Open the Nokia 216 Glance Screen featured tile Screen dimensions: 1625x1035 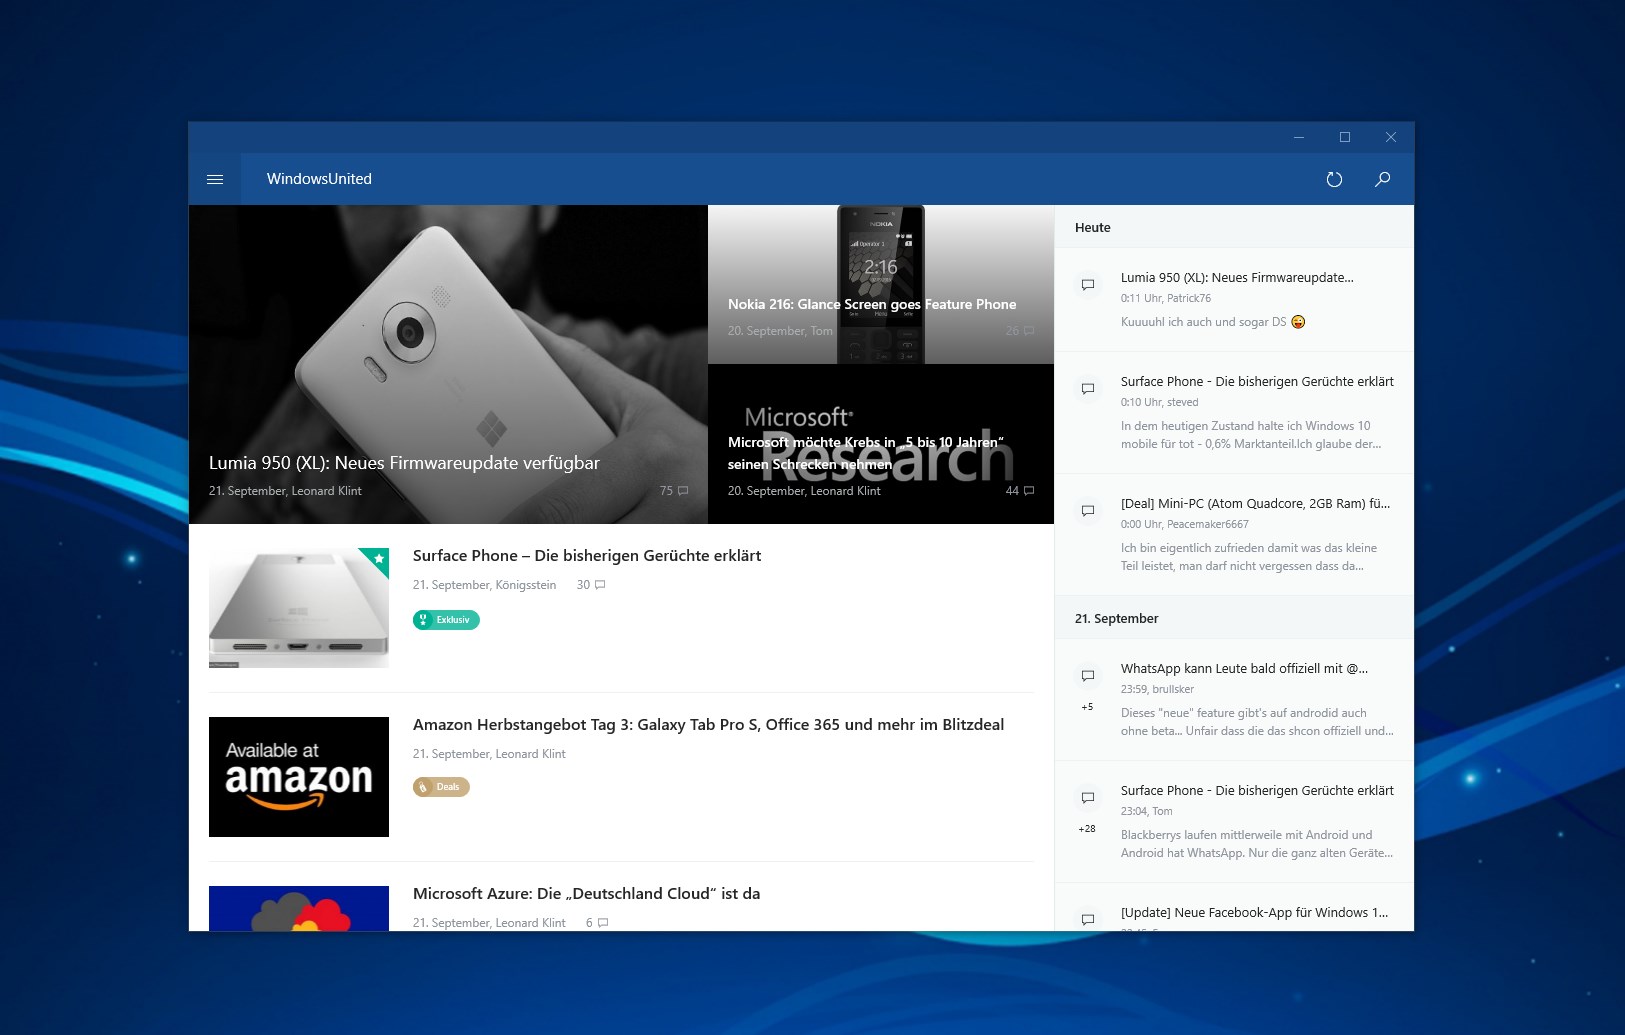click(881, 284)
